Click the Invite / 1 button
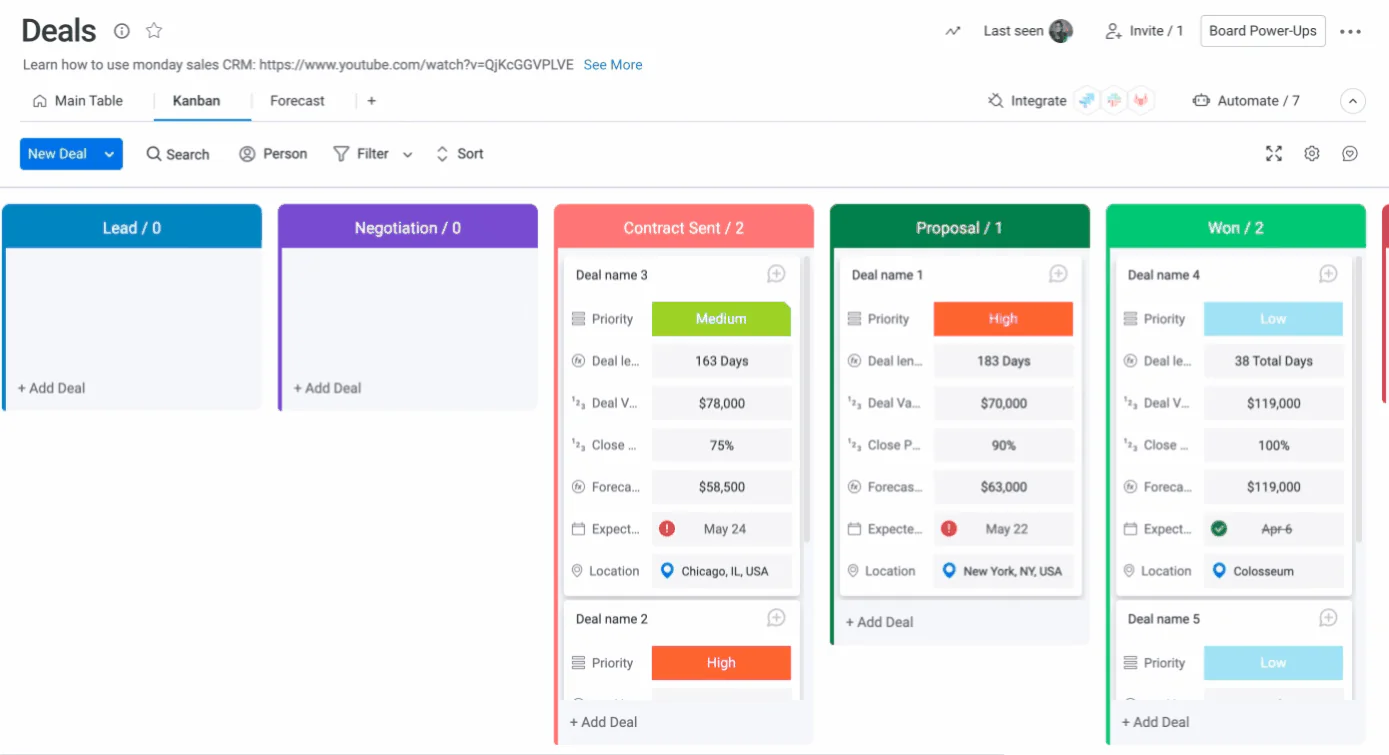Viewport: 1389px width, 755px height. click(x=1144, y=31)
